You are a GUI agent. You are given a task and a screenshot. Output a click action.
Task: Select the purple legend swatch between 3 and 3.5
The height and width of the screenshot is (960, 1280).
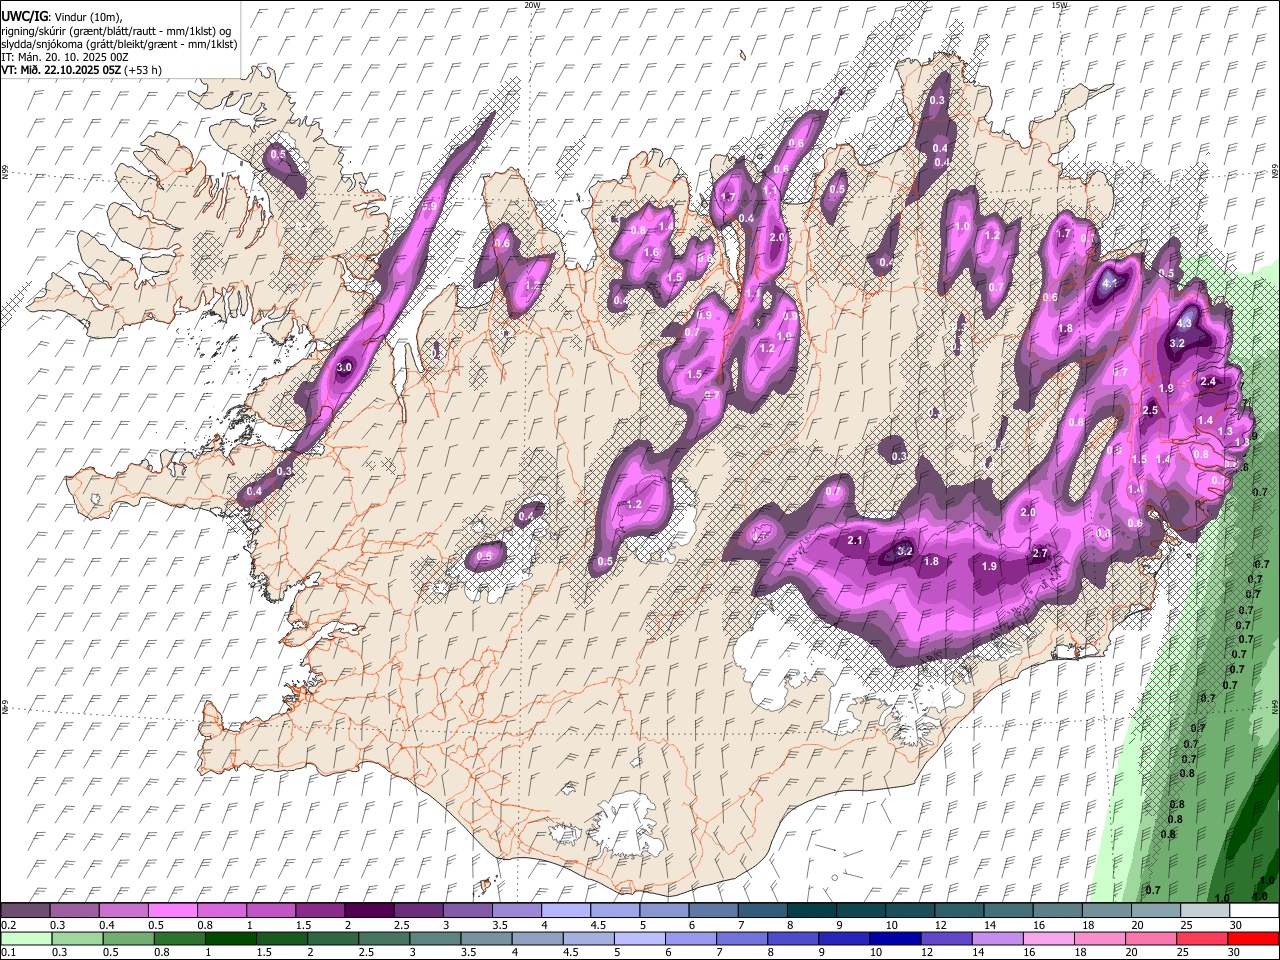coord(467,910)
